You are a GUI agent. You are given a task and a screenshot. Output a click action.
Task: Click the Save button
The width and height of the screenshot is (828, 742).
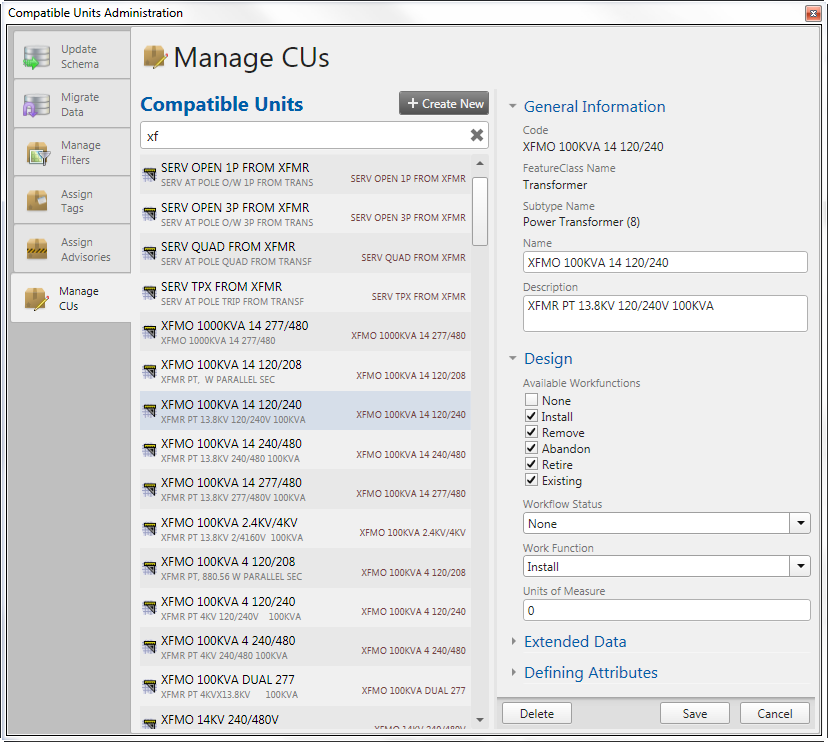(x=695, y=714)
